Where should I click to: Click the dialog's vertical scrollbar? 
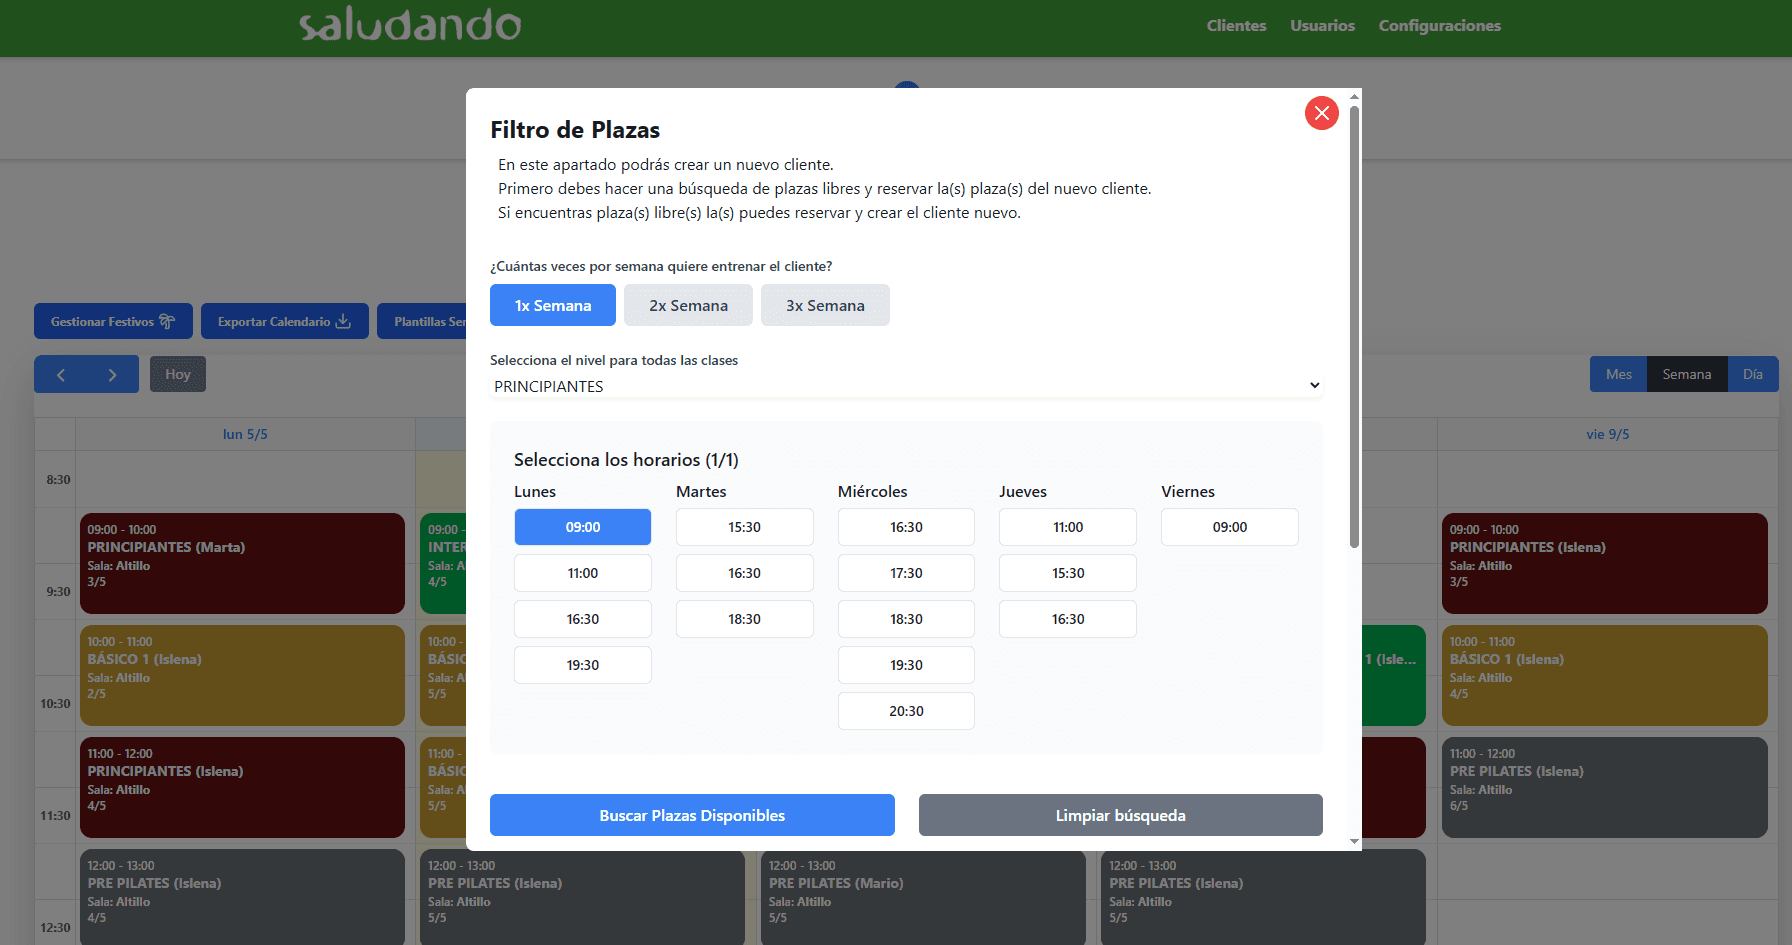coord(1354,330)
